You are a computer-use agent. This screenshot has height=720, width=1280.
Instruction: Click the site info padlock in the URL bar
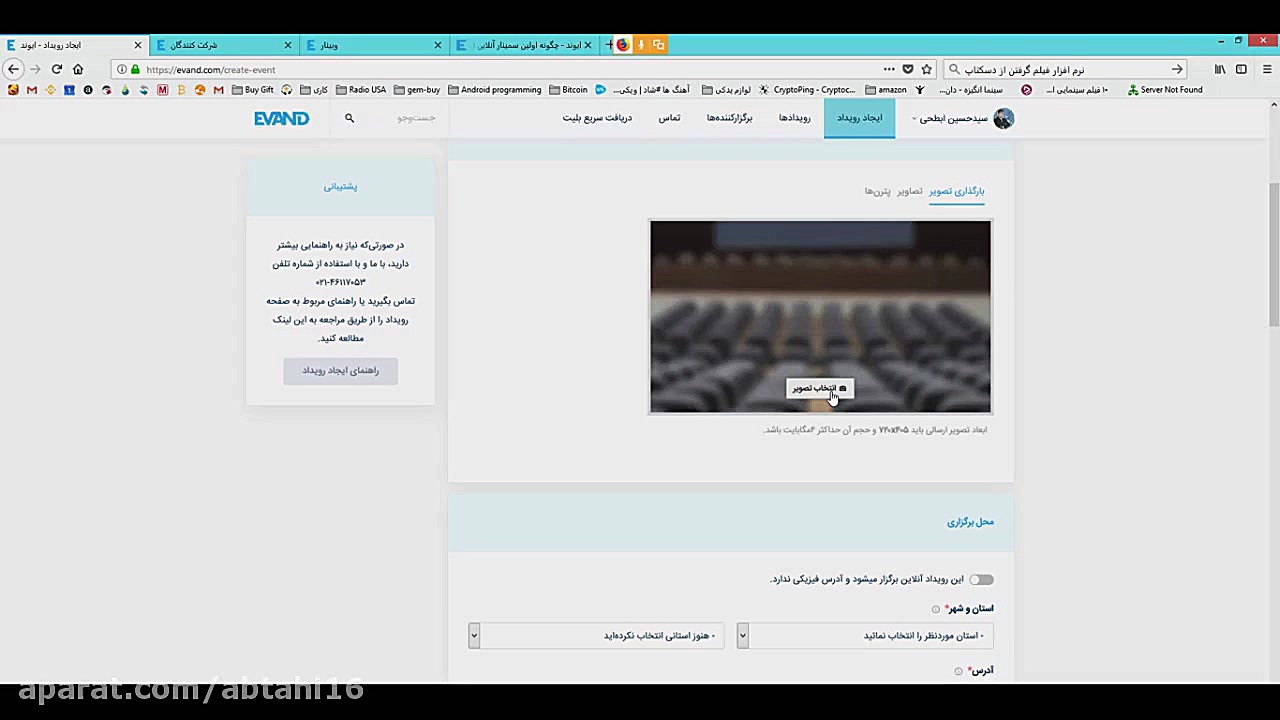pyautogui.click(x=135, y=69)
